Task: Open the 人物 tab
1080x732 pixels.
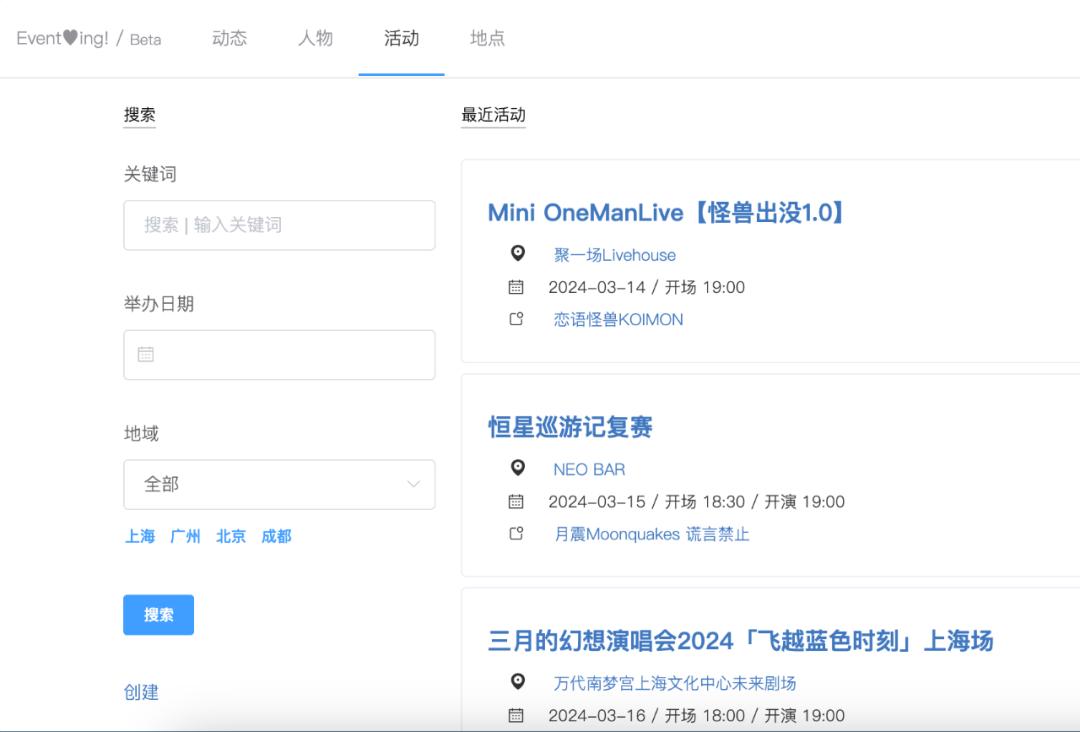Action: pyautogui.click(x=315, y=38)
